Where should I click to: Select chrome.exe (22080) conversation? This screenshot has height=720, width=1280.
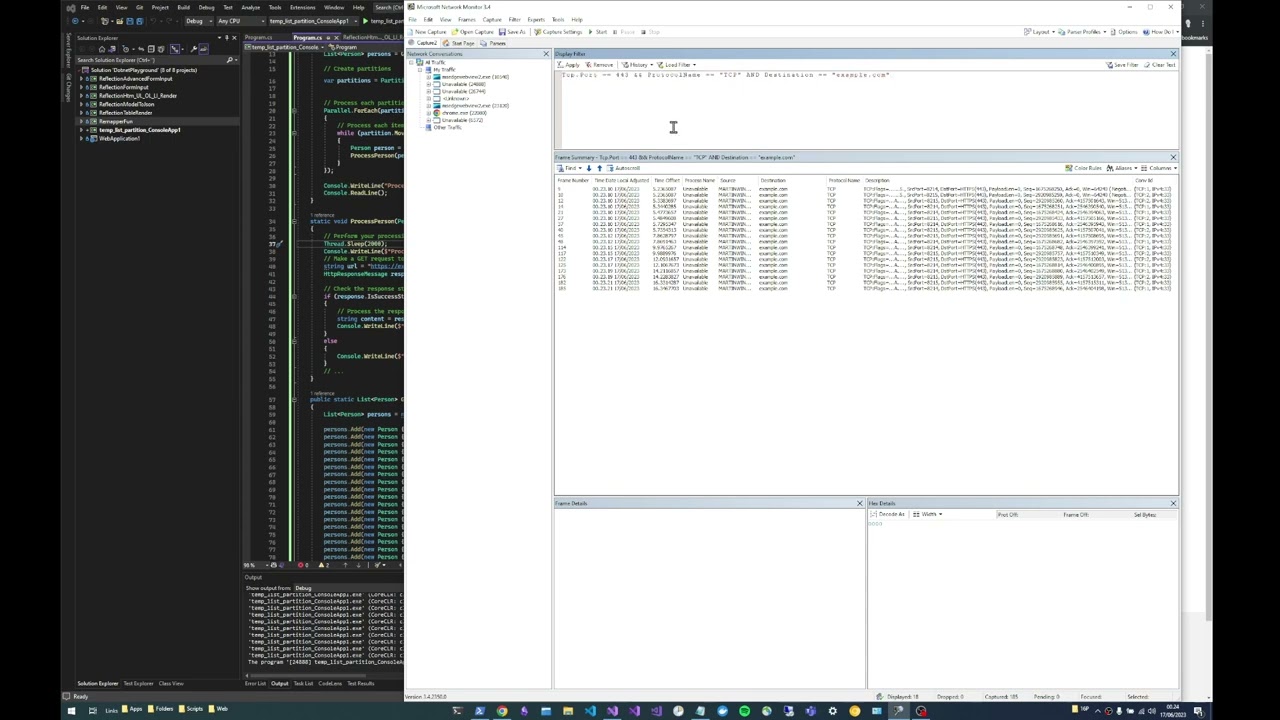458,113
